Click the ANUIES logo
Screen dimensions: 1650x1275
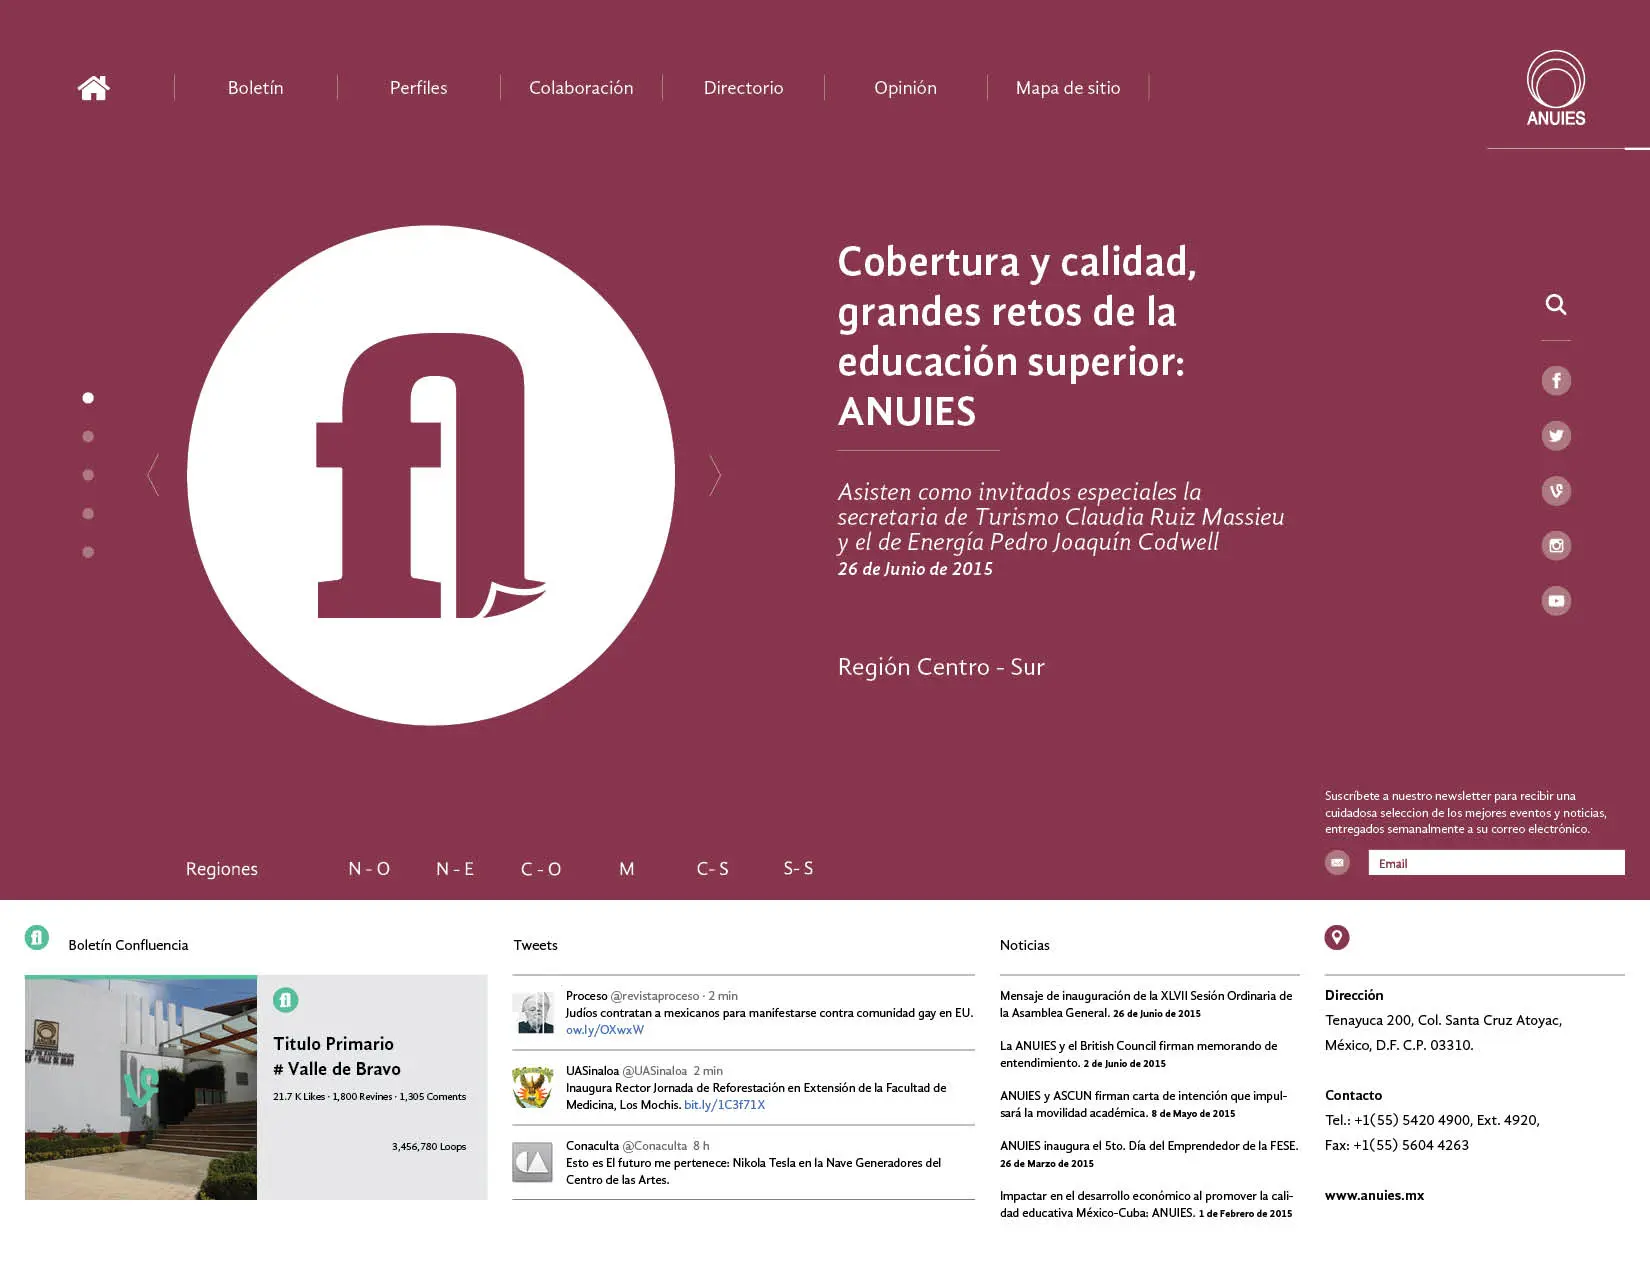click(x=1556, y=89)
